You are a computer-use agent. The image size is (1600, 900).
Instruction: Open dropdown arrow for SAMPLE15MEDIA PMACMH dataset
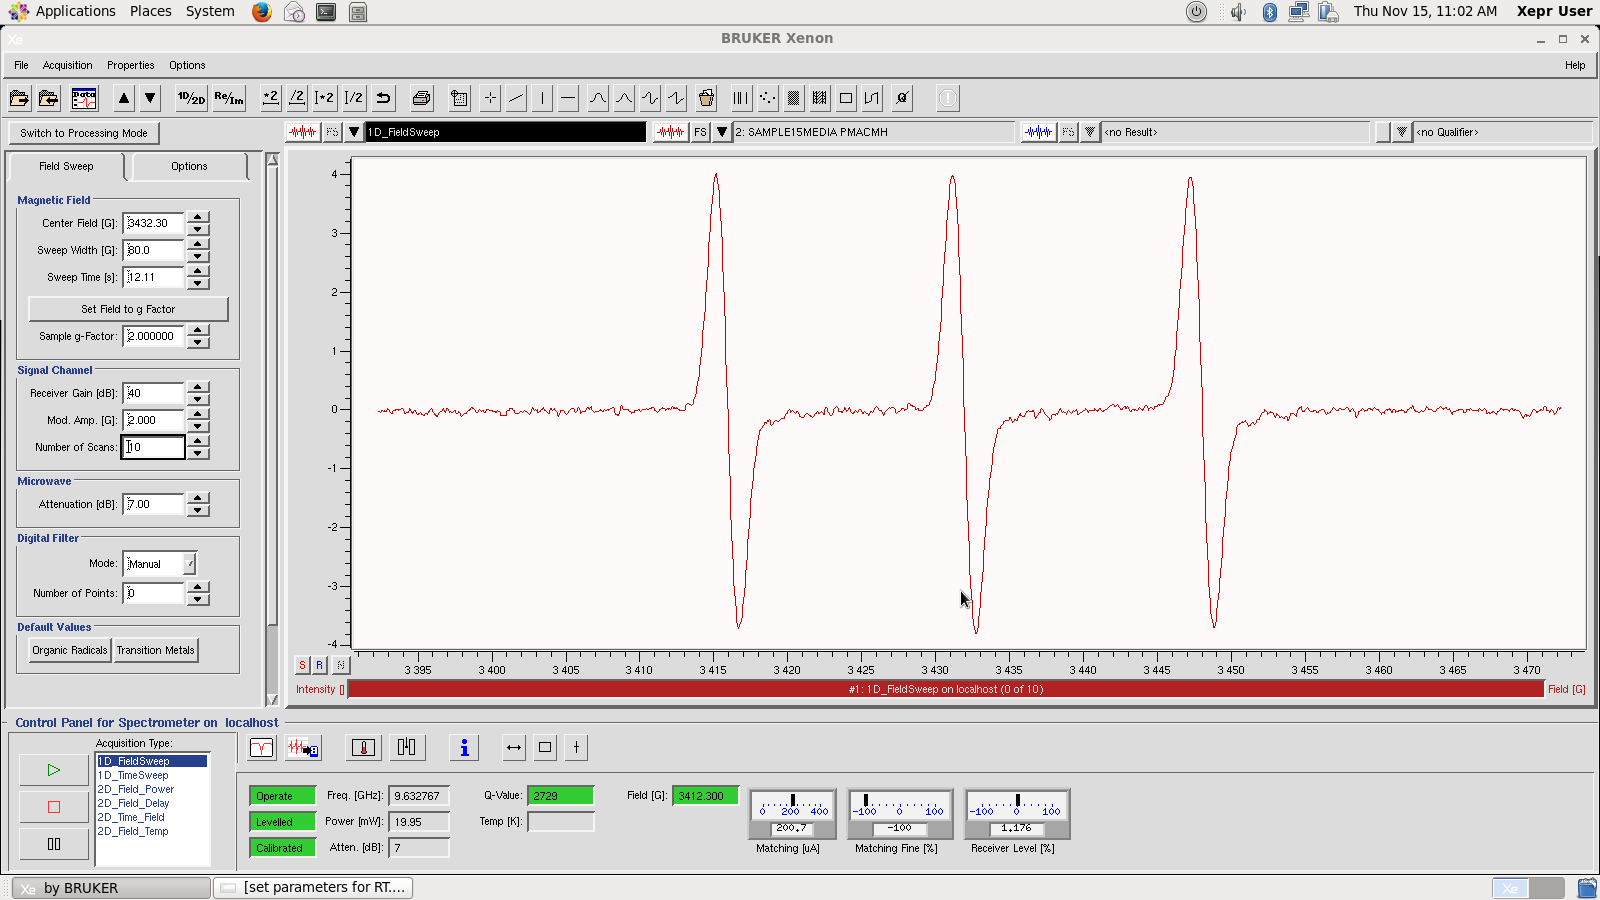click(722, 132)
